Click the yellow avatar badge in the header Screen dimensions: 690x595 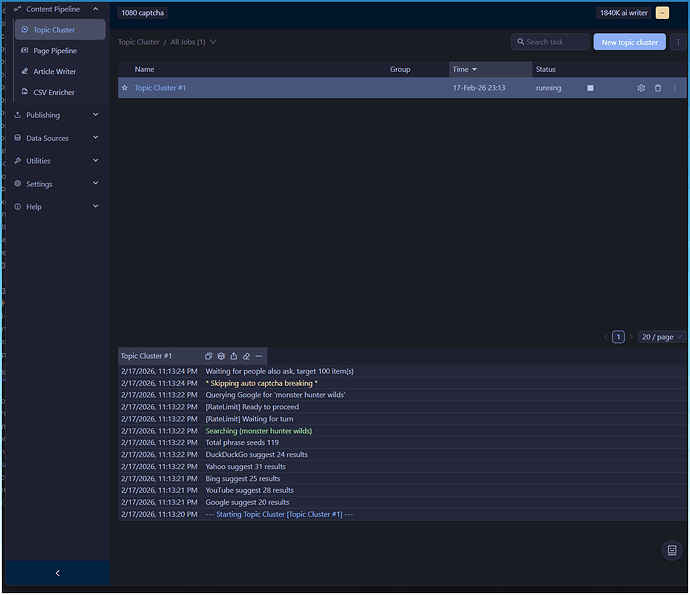[662, 13]
